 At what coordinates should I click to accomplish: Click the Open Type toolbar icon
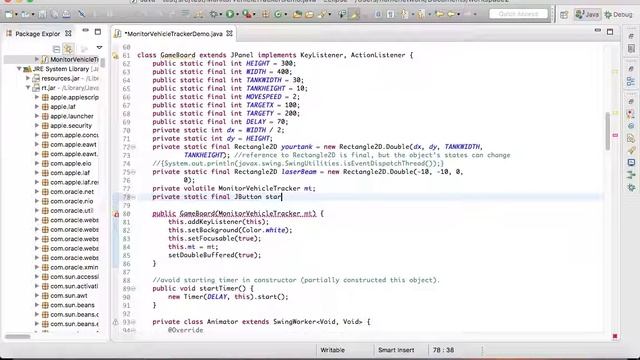click(x=297, y=14)
